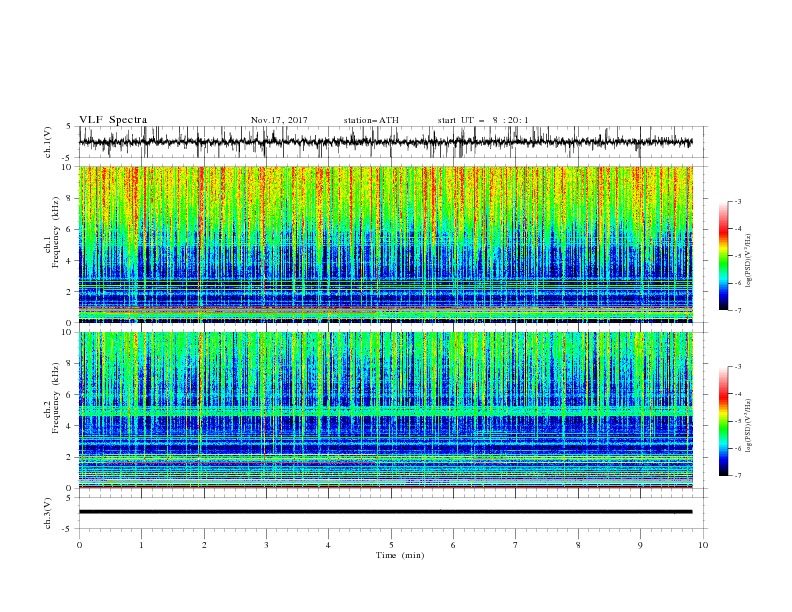The height and width of the screenshot is (612, 792).
Task: Click the "6" tick on ch.1 frequency axis
Action: click(x=70, y=230)
